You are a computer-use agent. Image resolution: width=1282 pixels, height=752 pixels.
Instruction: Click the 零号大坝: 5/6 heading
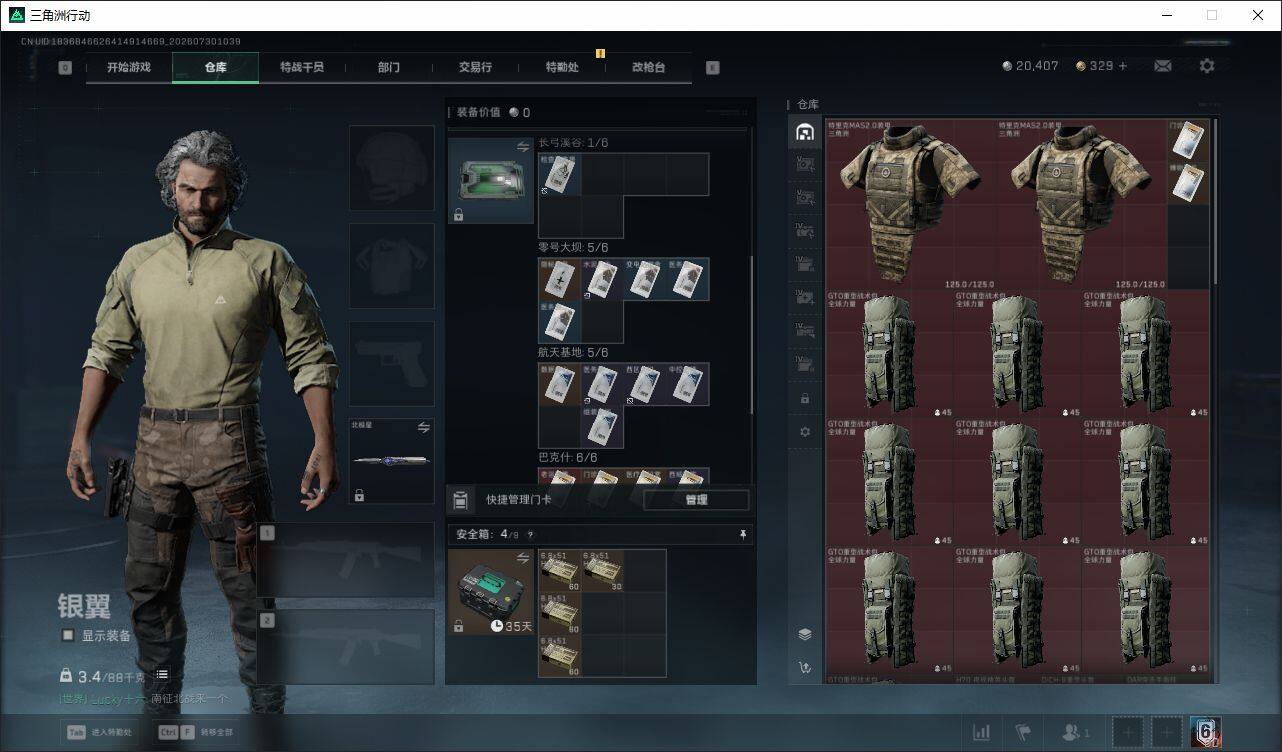click(573, 247)
